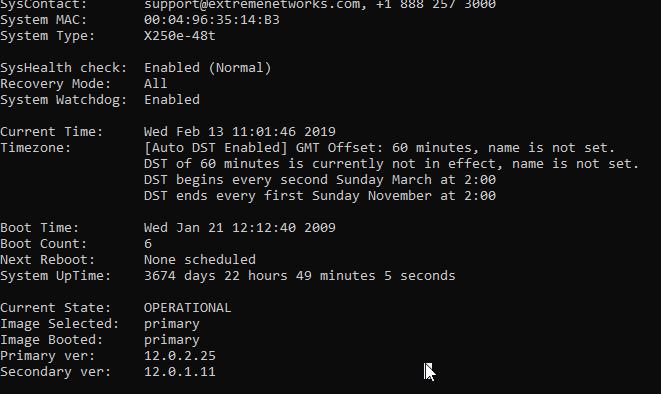Click the Boot Time value Wed Jan 21
This screenshot has width=661, height=394.
[x=239, y=228]
